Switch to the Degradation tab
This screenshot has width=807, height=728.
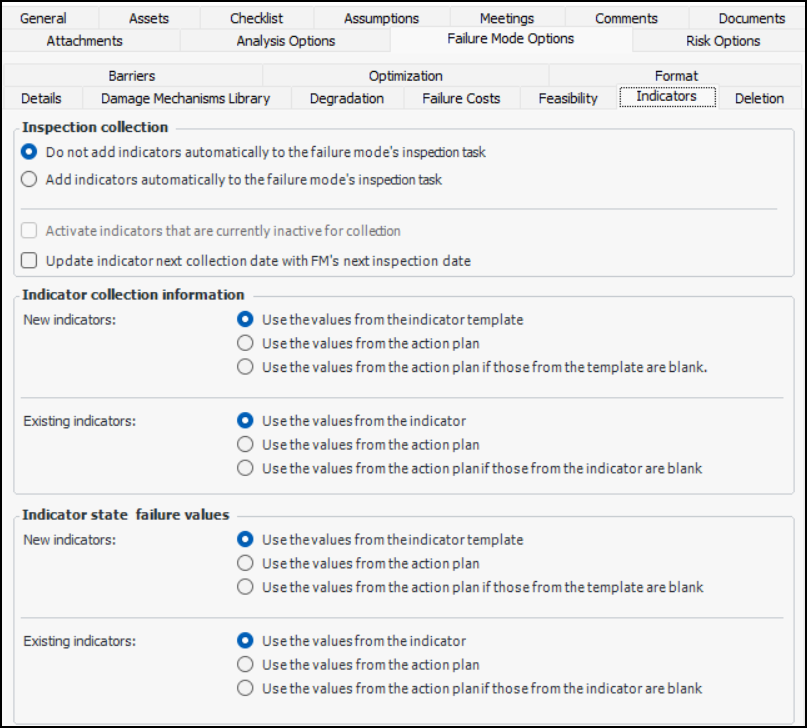click(346, 98)
